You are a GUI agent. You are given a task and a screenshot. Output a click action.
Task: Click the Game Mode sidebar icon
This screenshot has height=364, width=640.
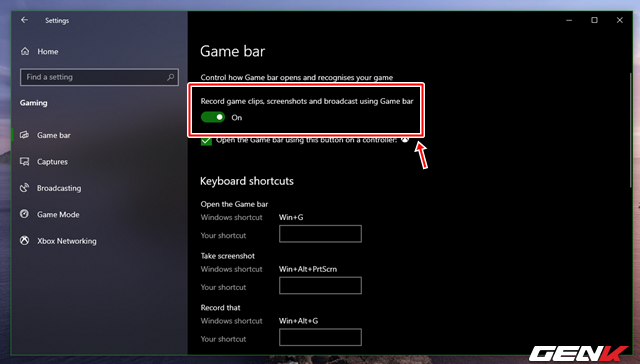click(24, 214)
